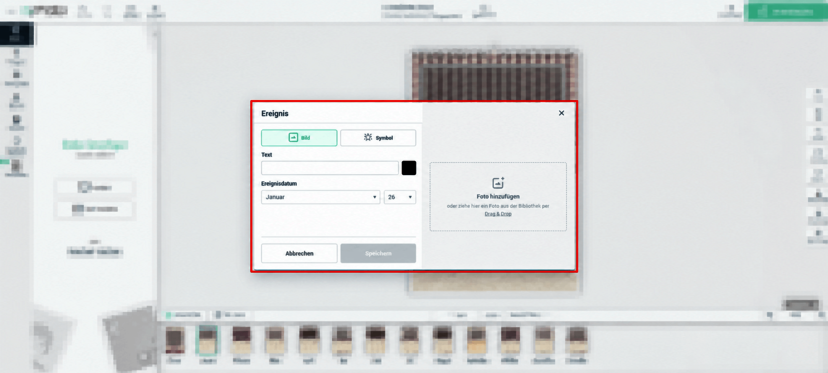Close the Ereignis dialog with X
Screen dimensions: 828x373
point(561,113)
